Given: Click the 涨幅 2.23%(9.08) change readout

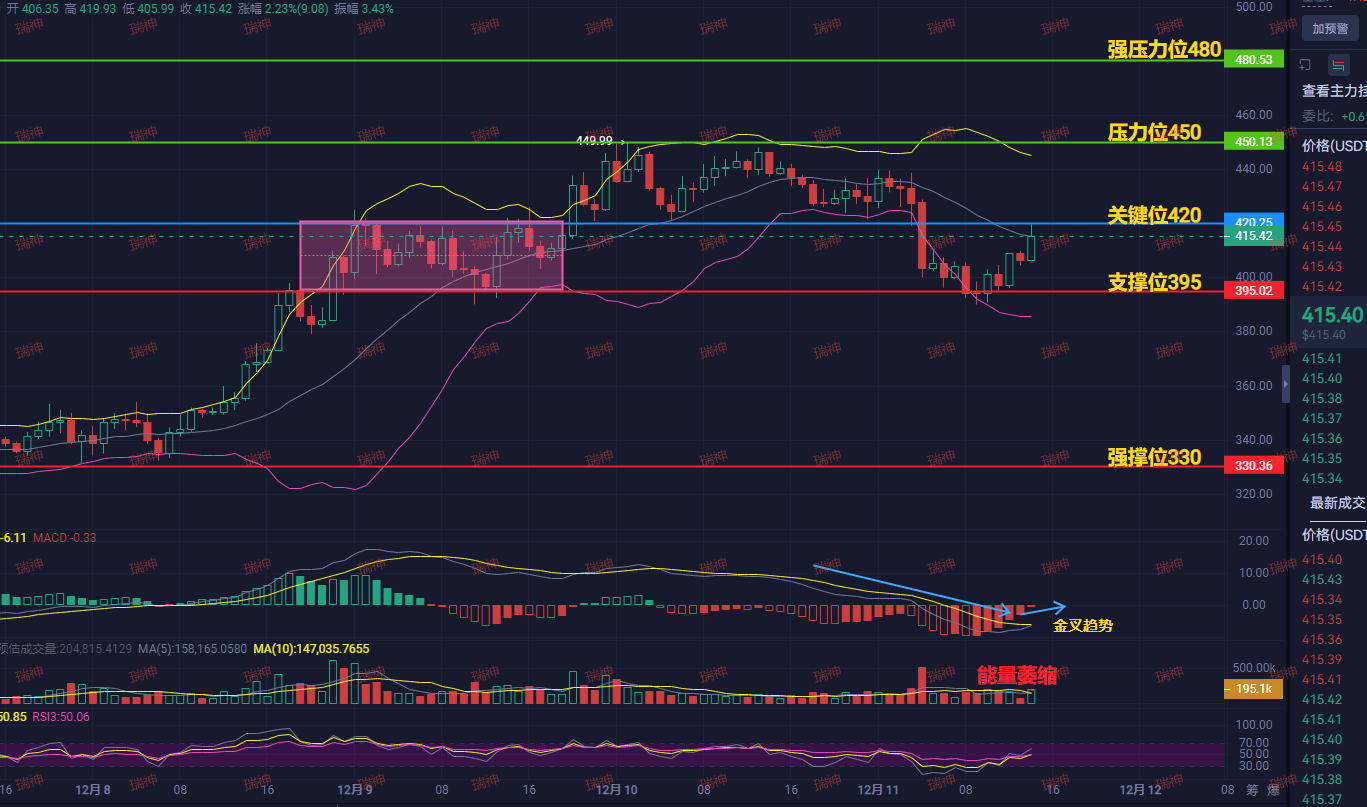Looking at the screenshot, I should click(x=282, y=8).
